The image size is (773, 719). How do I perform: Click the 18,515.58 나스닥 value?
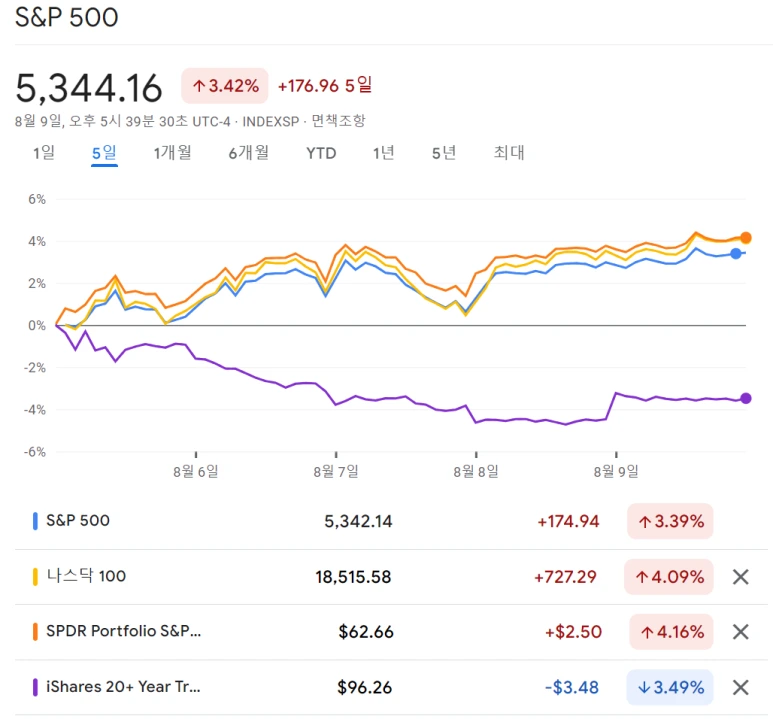point(353,576)
